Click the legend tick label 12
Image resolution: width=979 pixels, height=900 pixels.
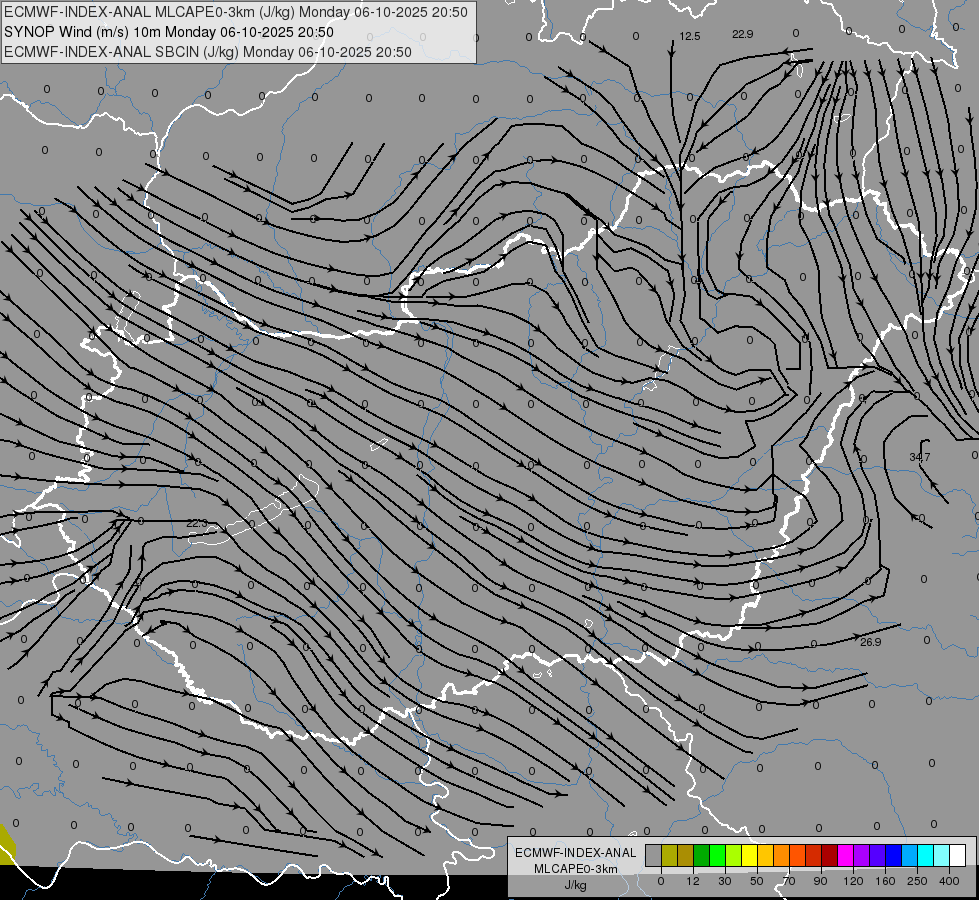point(693,881)
